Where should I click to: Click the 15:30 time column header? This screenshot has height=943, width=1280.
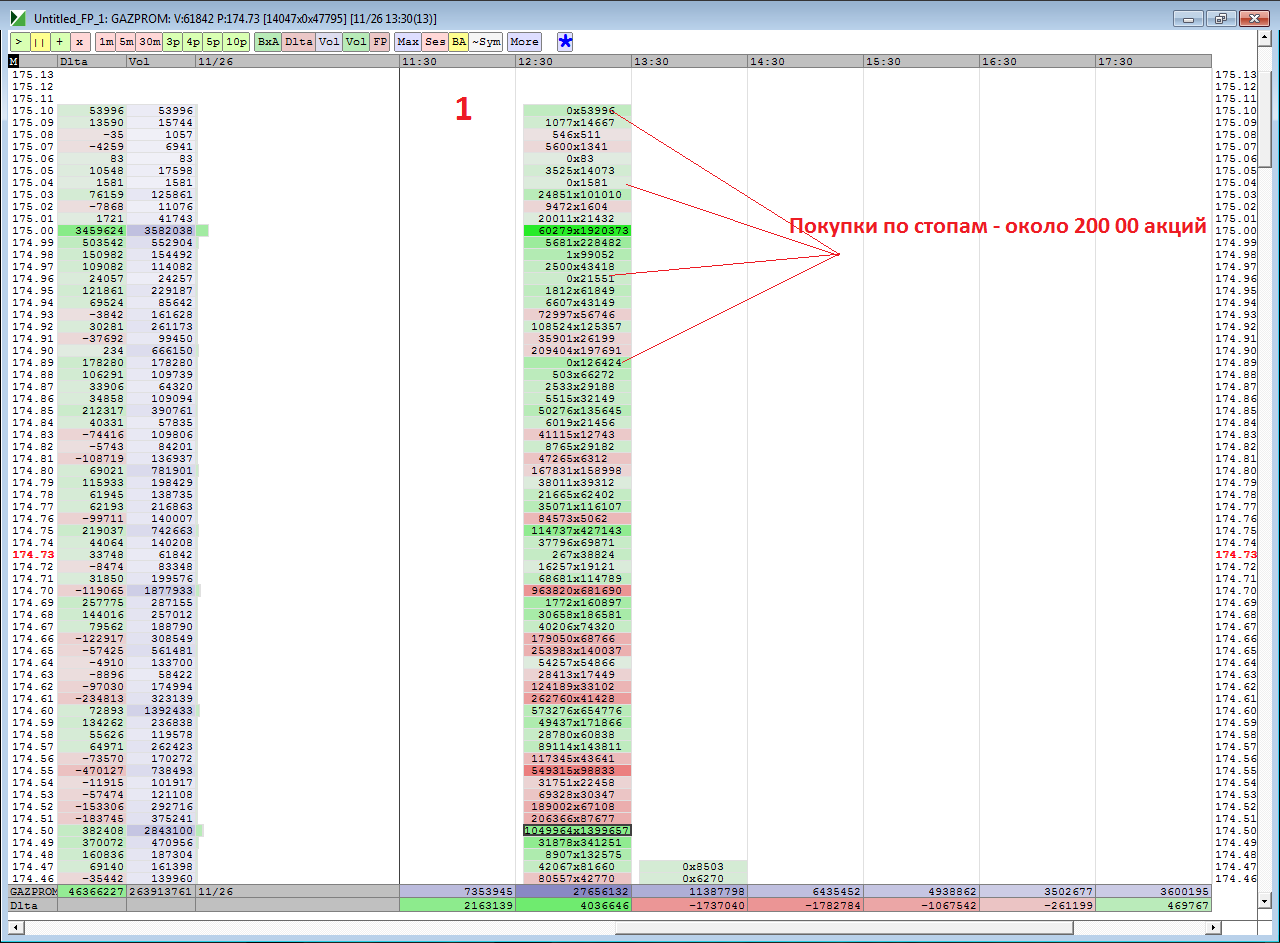click(x=922, y=62)
